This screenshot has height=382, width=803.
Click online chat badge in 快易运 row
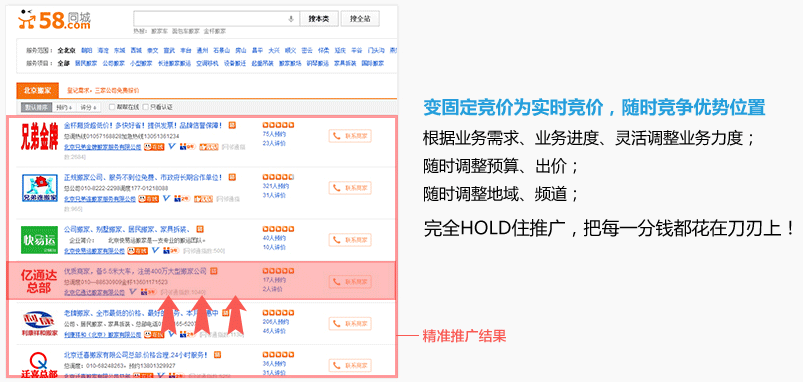tap(138, 250)
